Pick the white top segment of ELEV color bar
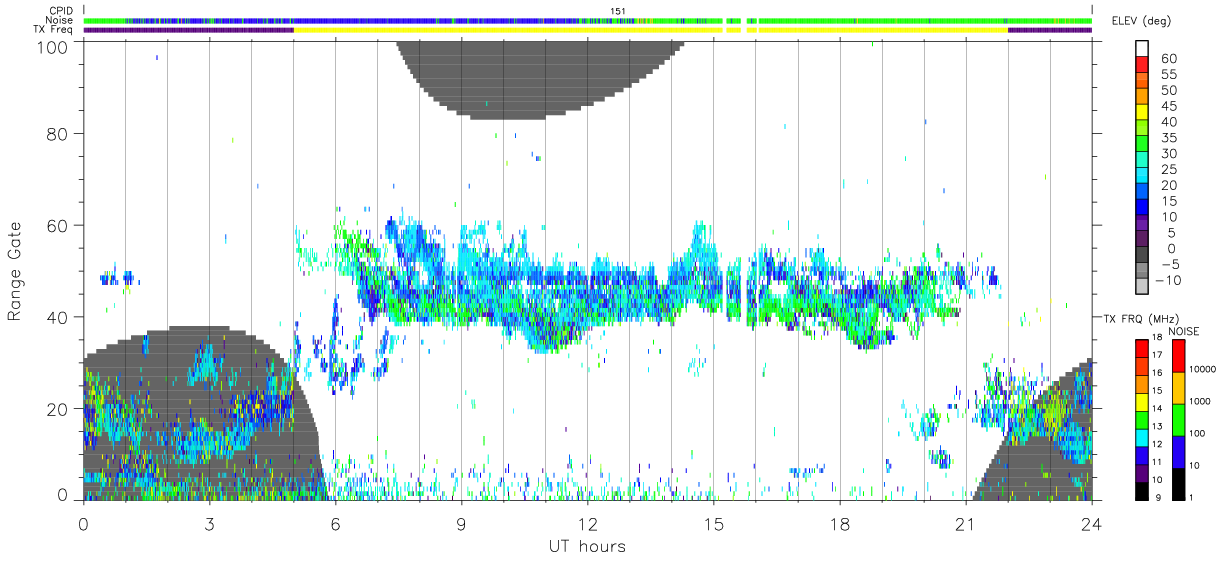This screenshot has height=567, width=1228. tap(1142, 49)
